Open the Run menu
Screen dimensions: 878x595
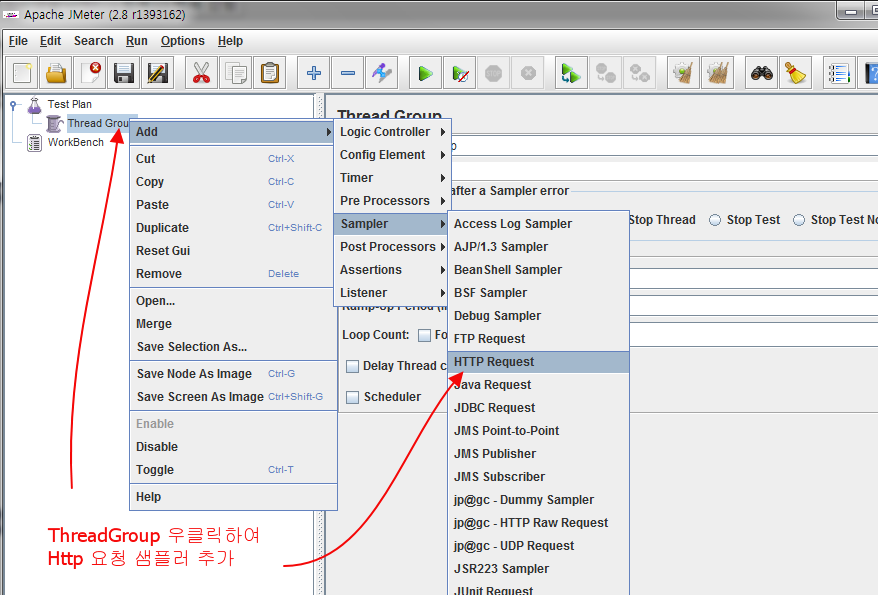click(x=137, y=41)
